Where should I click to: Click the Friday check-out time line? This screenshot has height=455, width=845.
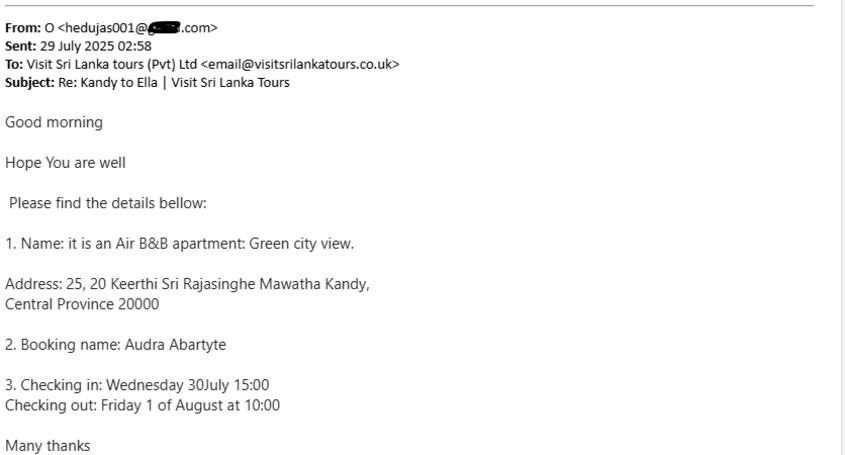click(x=142, y=405)
